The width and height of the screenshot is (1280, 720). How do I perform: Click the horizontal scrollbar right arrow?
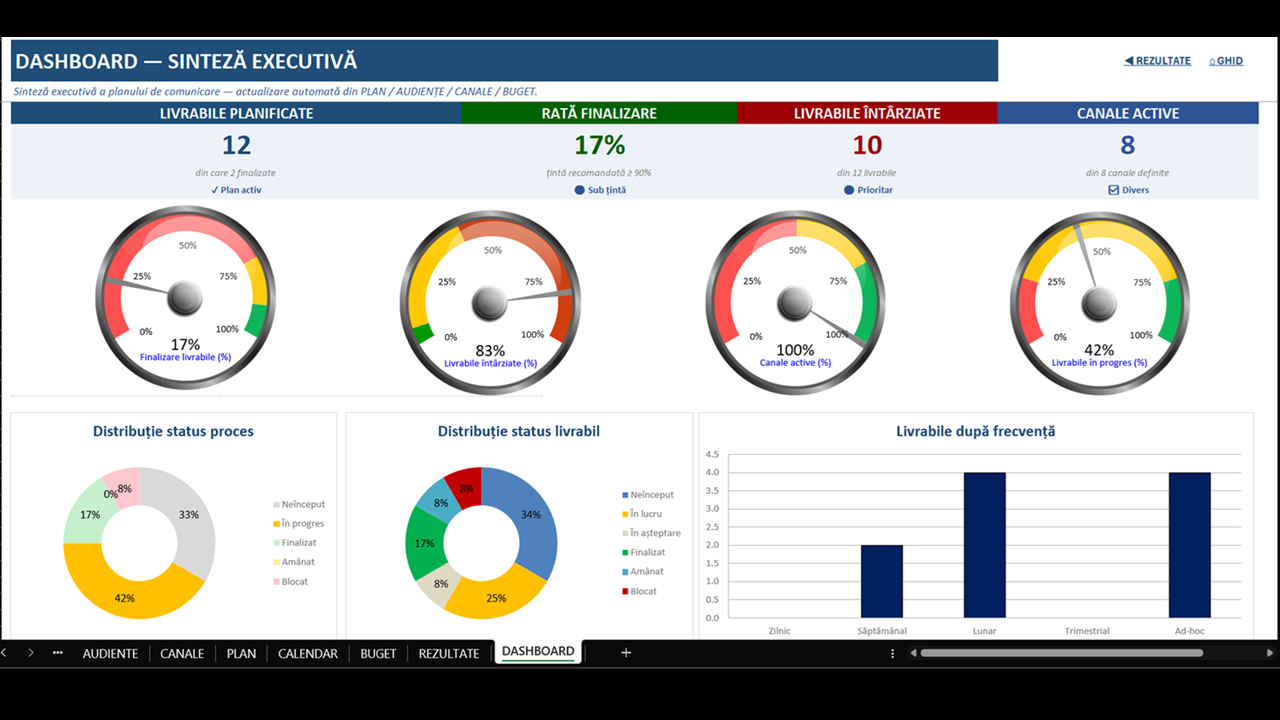click(x=1270, y=653)
